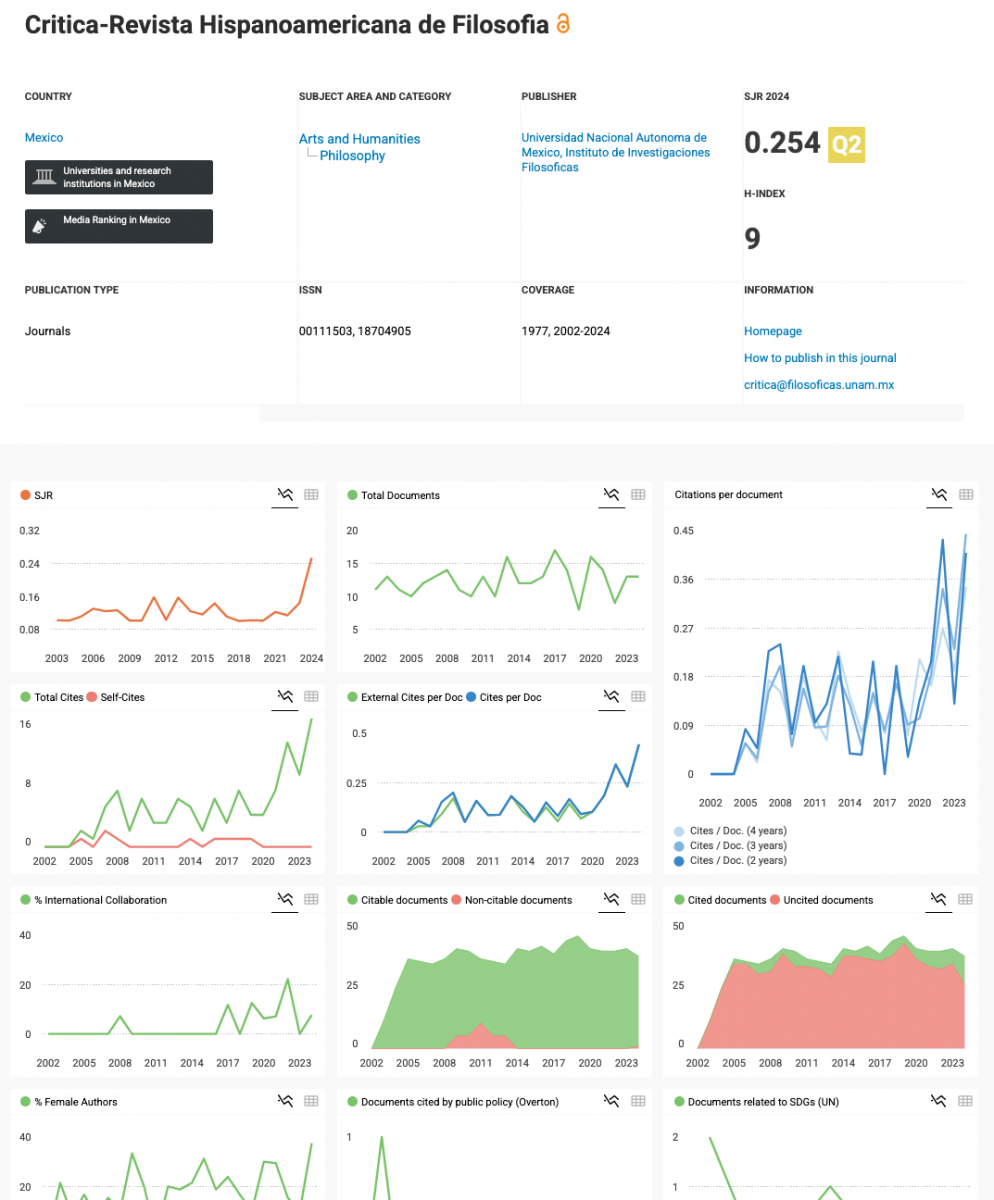Viewport: 994px width, 1200px height.
Task: Click the % Female Authors chart label
Action: pos(76,1102)
